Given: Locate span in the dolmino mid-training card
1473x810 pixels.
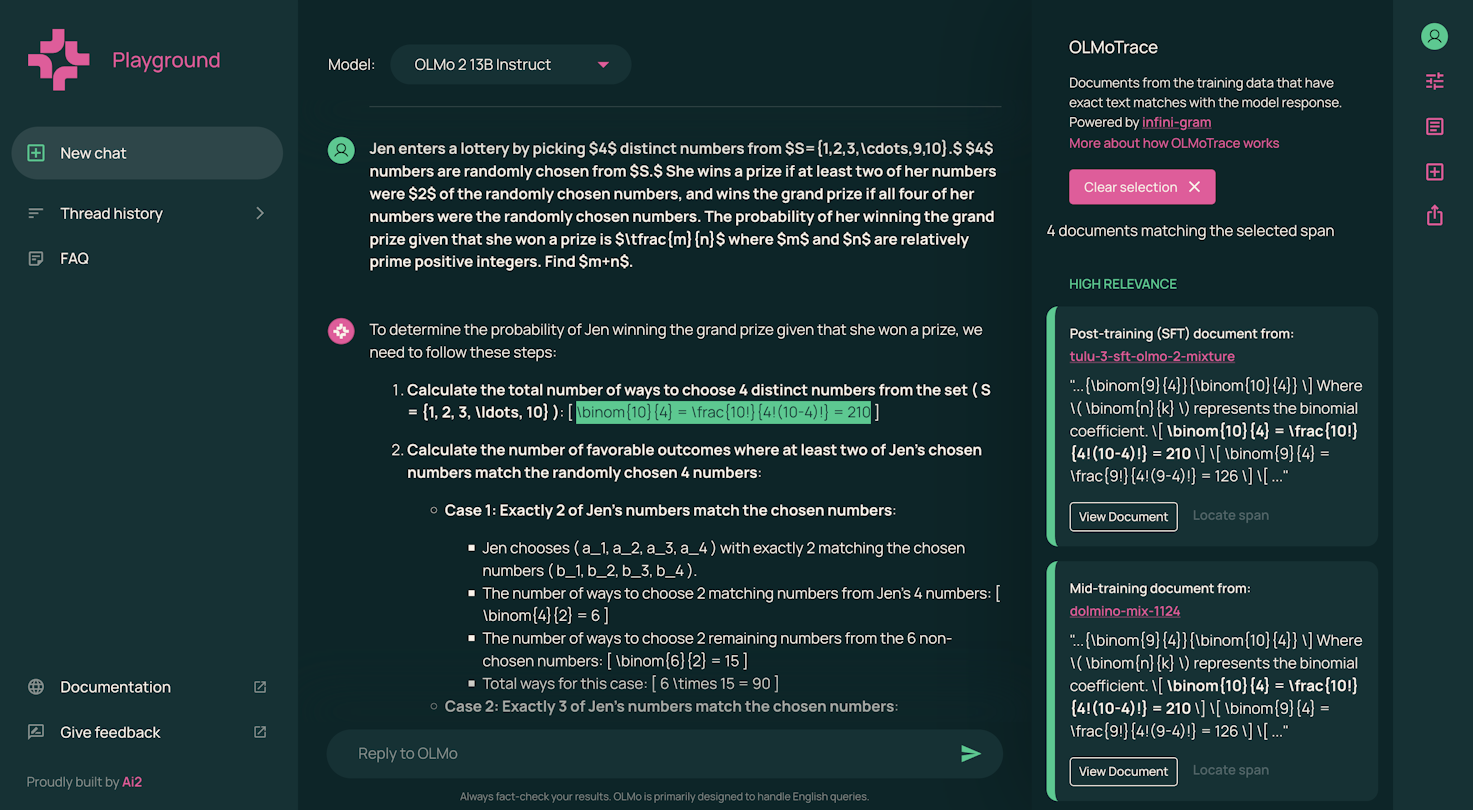Looking at the screenshot, I should (1231, 770).
